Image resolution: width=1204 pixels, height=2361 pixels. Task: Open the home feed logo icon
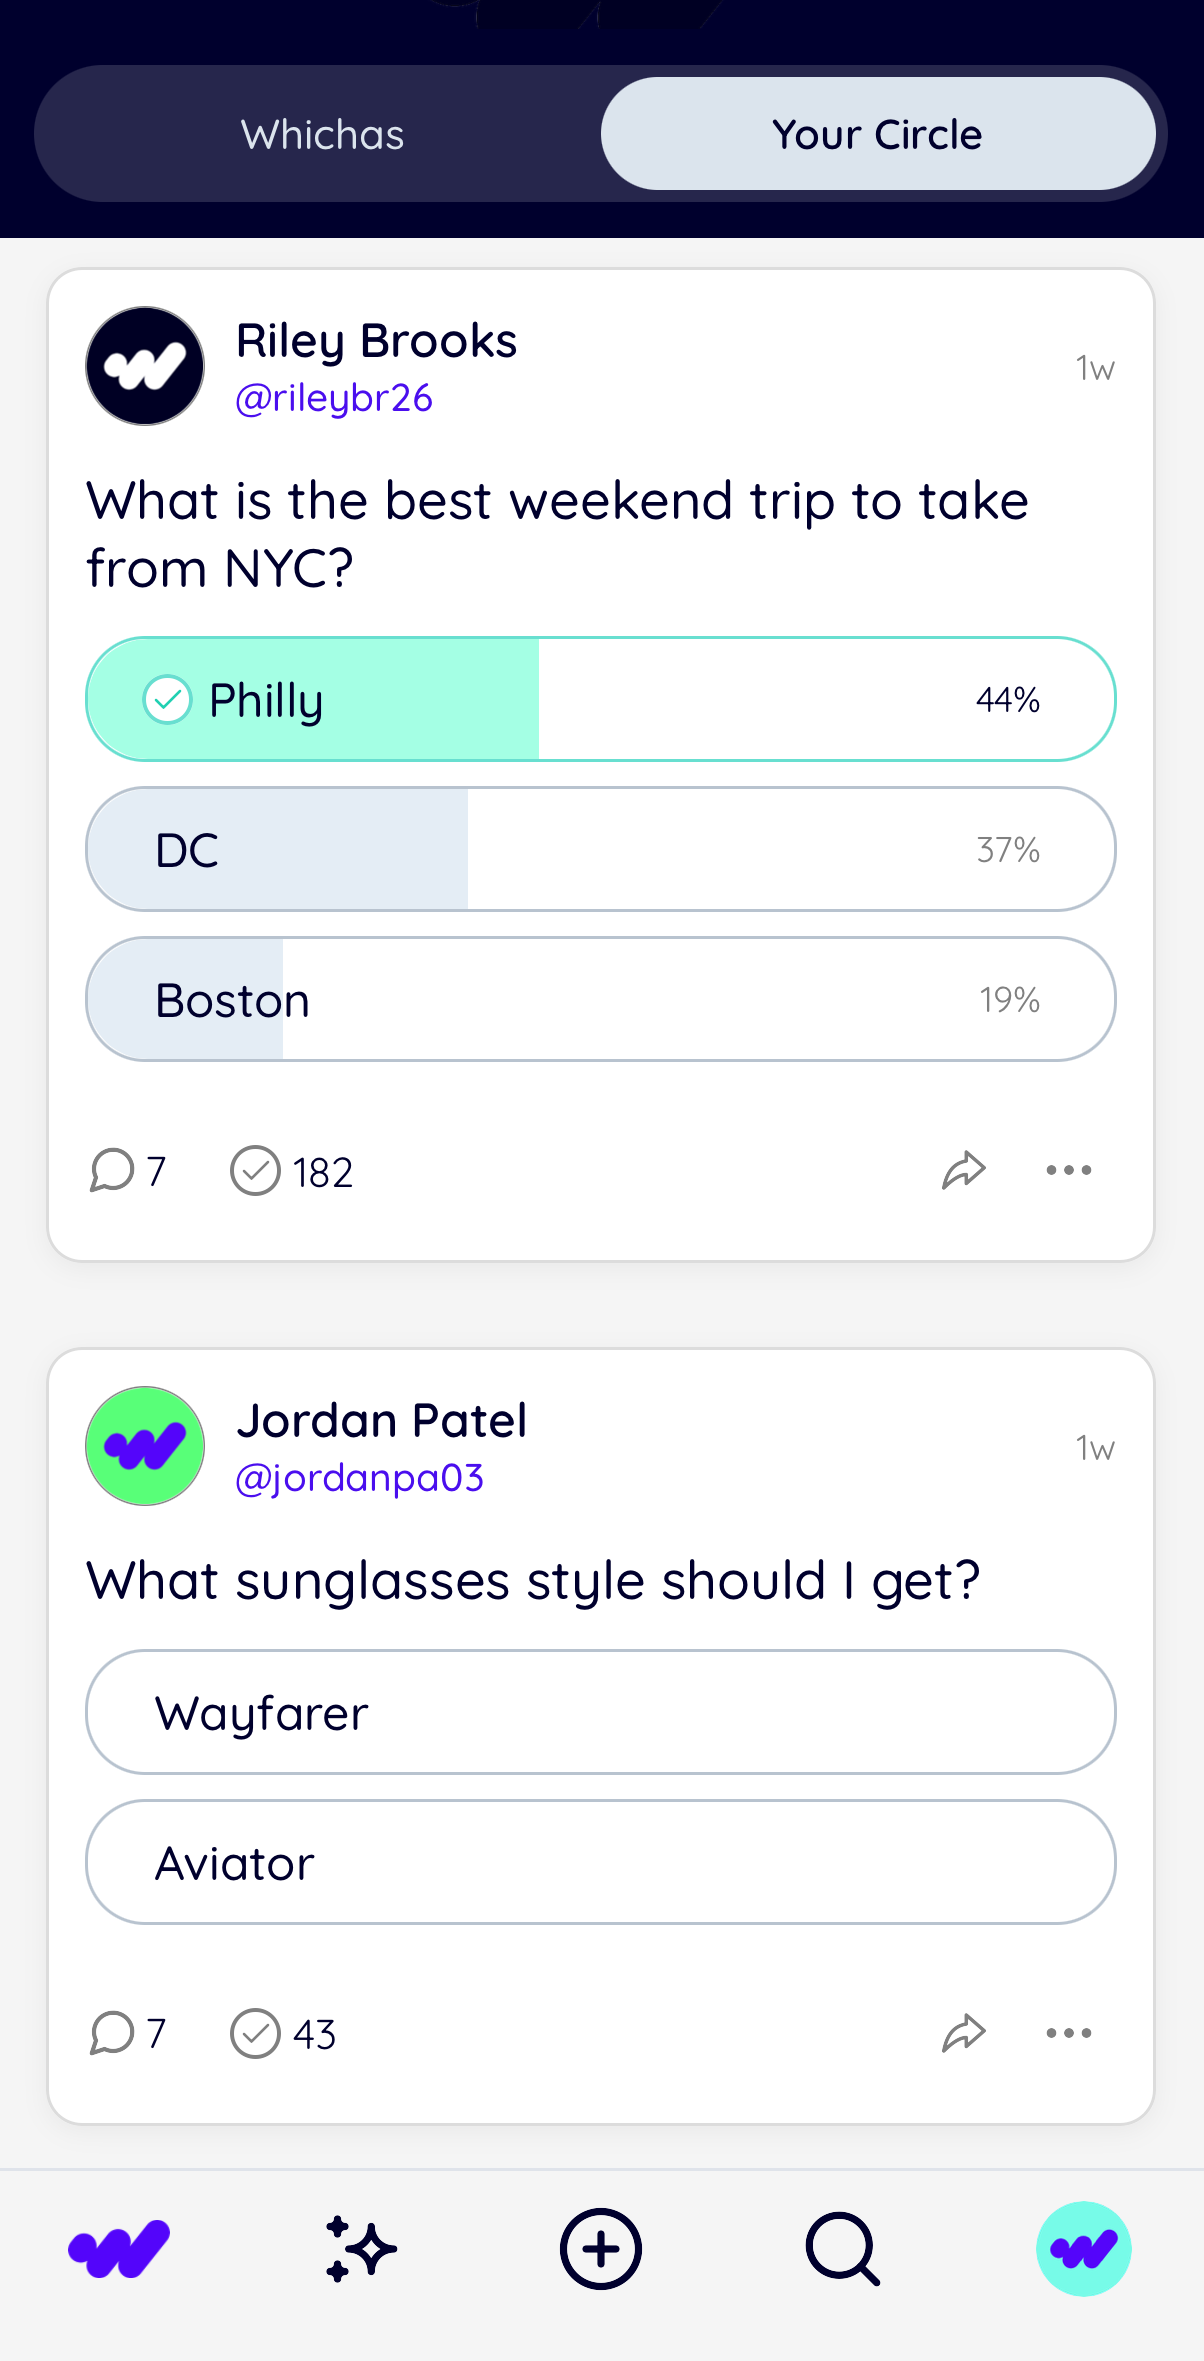coord(119,2249)
